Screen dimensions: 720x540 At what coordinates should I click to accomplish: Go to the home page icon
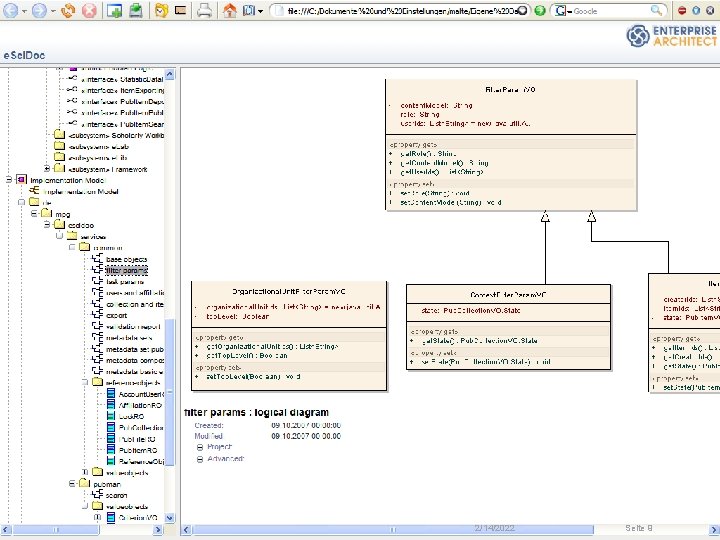point(231,12)
